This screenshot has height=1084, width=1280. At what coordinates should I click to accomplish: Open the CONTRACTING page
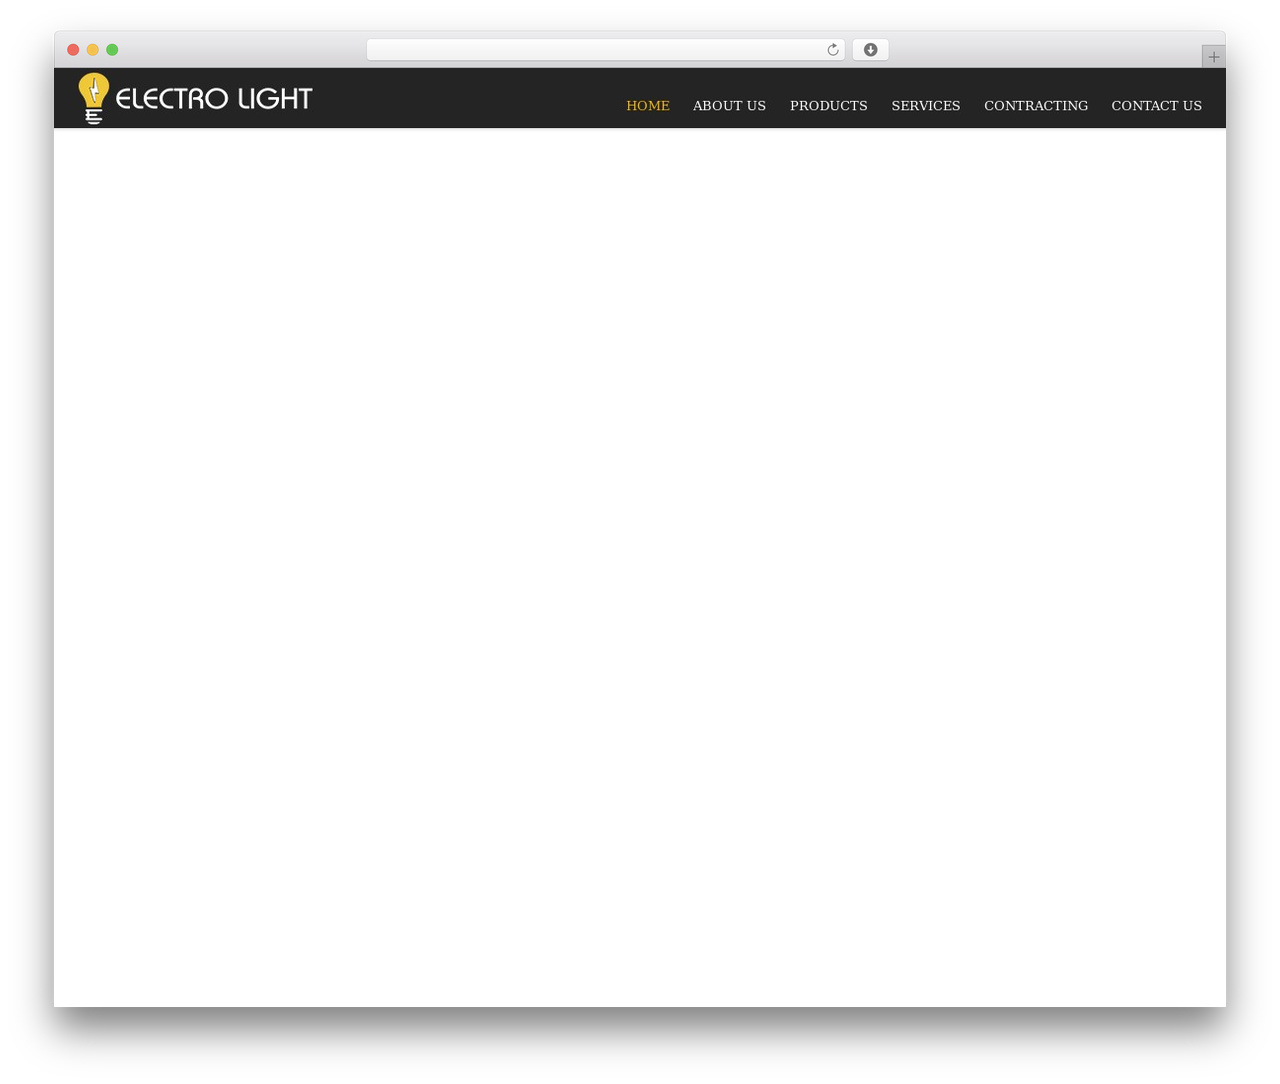click(1036, 106)
